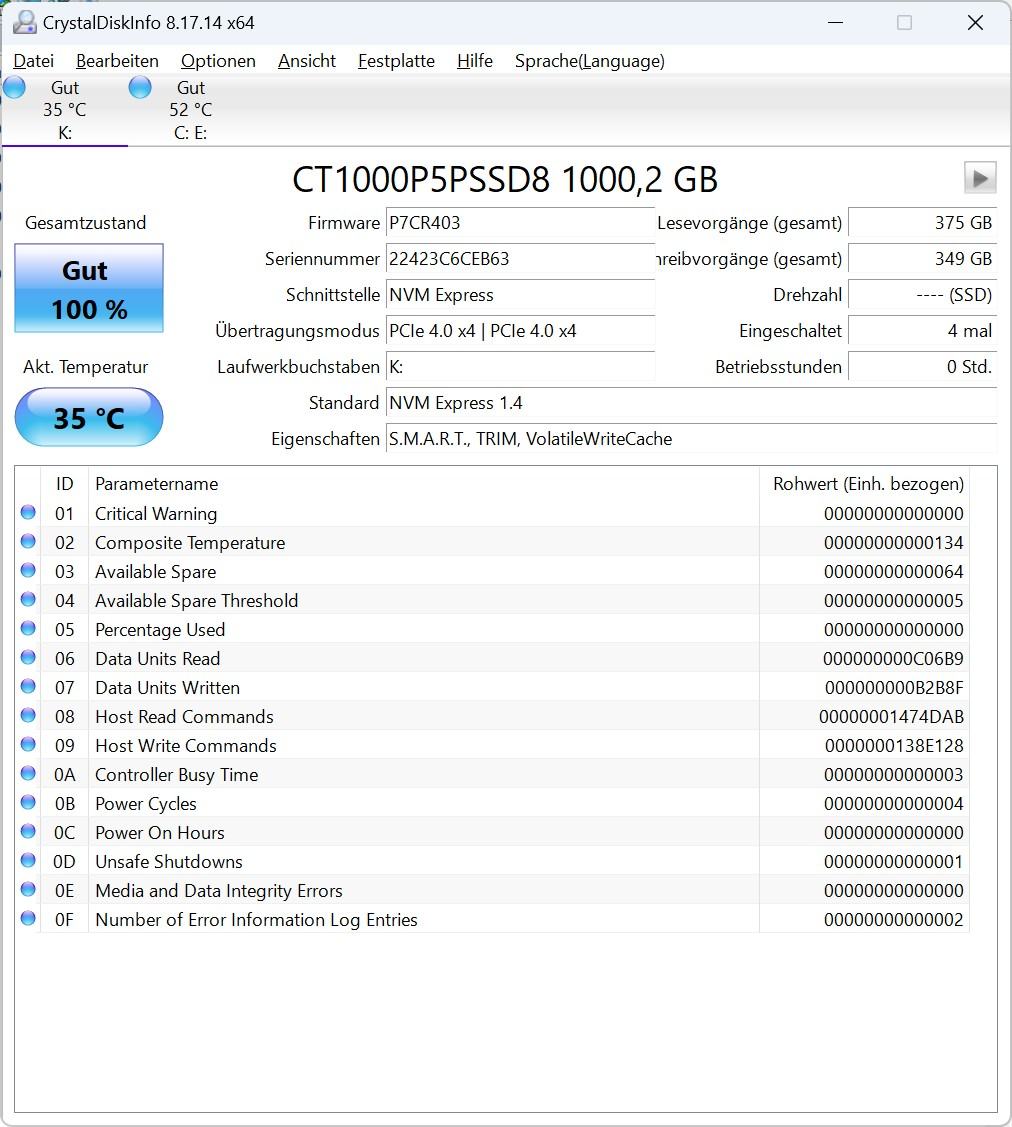Open the Hilfe menu

point(474,61)
